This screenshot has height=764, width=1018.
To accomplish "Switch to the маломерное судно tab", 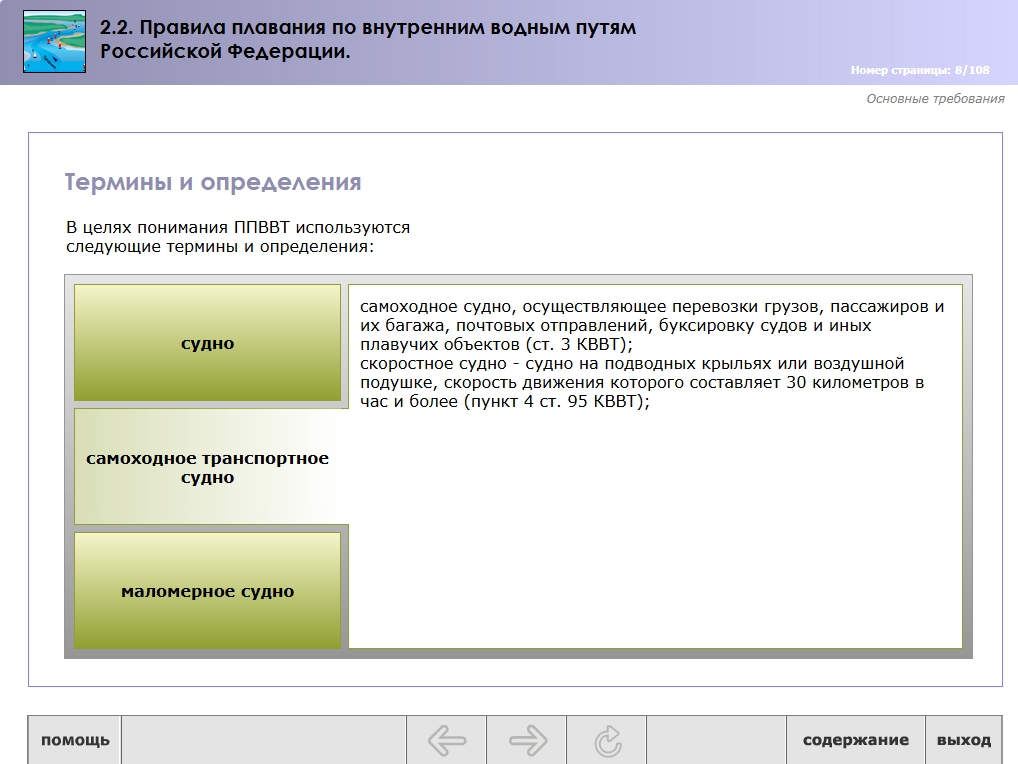I will (208, 591).
